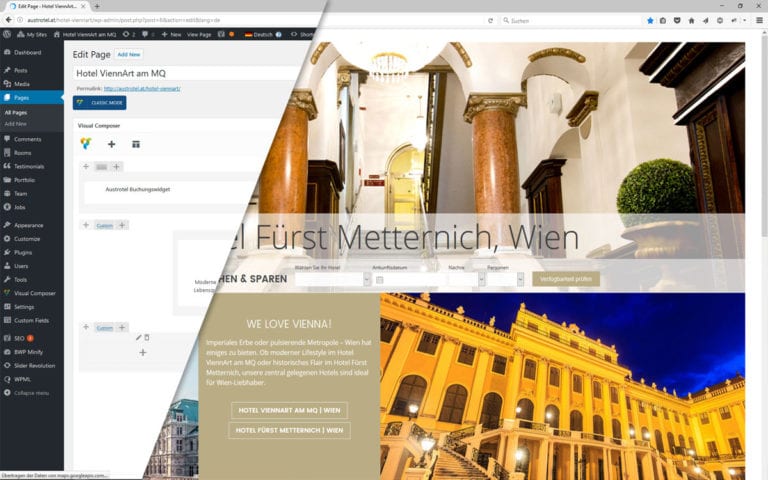
Task: Open Visual Composer templates icon
Action: pos(136,144)
